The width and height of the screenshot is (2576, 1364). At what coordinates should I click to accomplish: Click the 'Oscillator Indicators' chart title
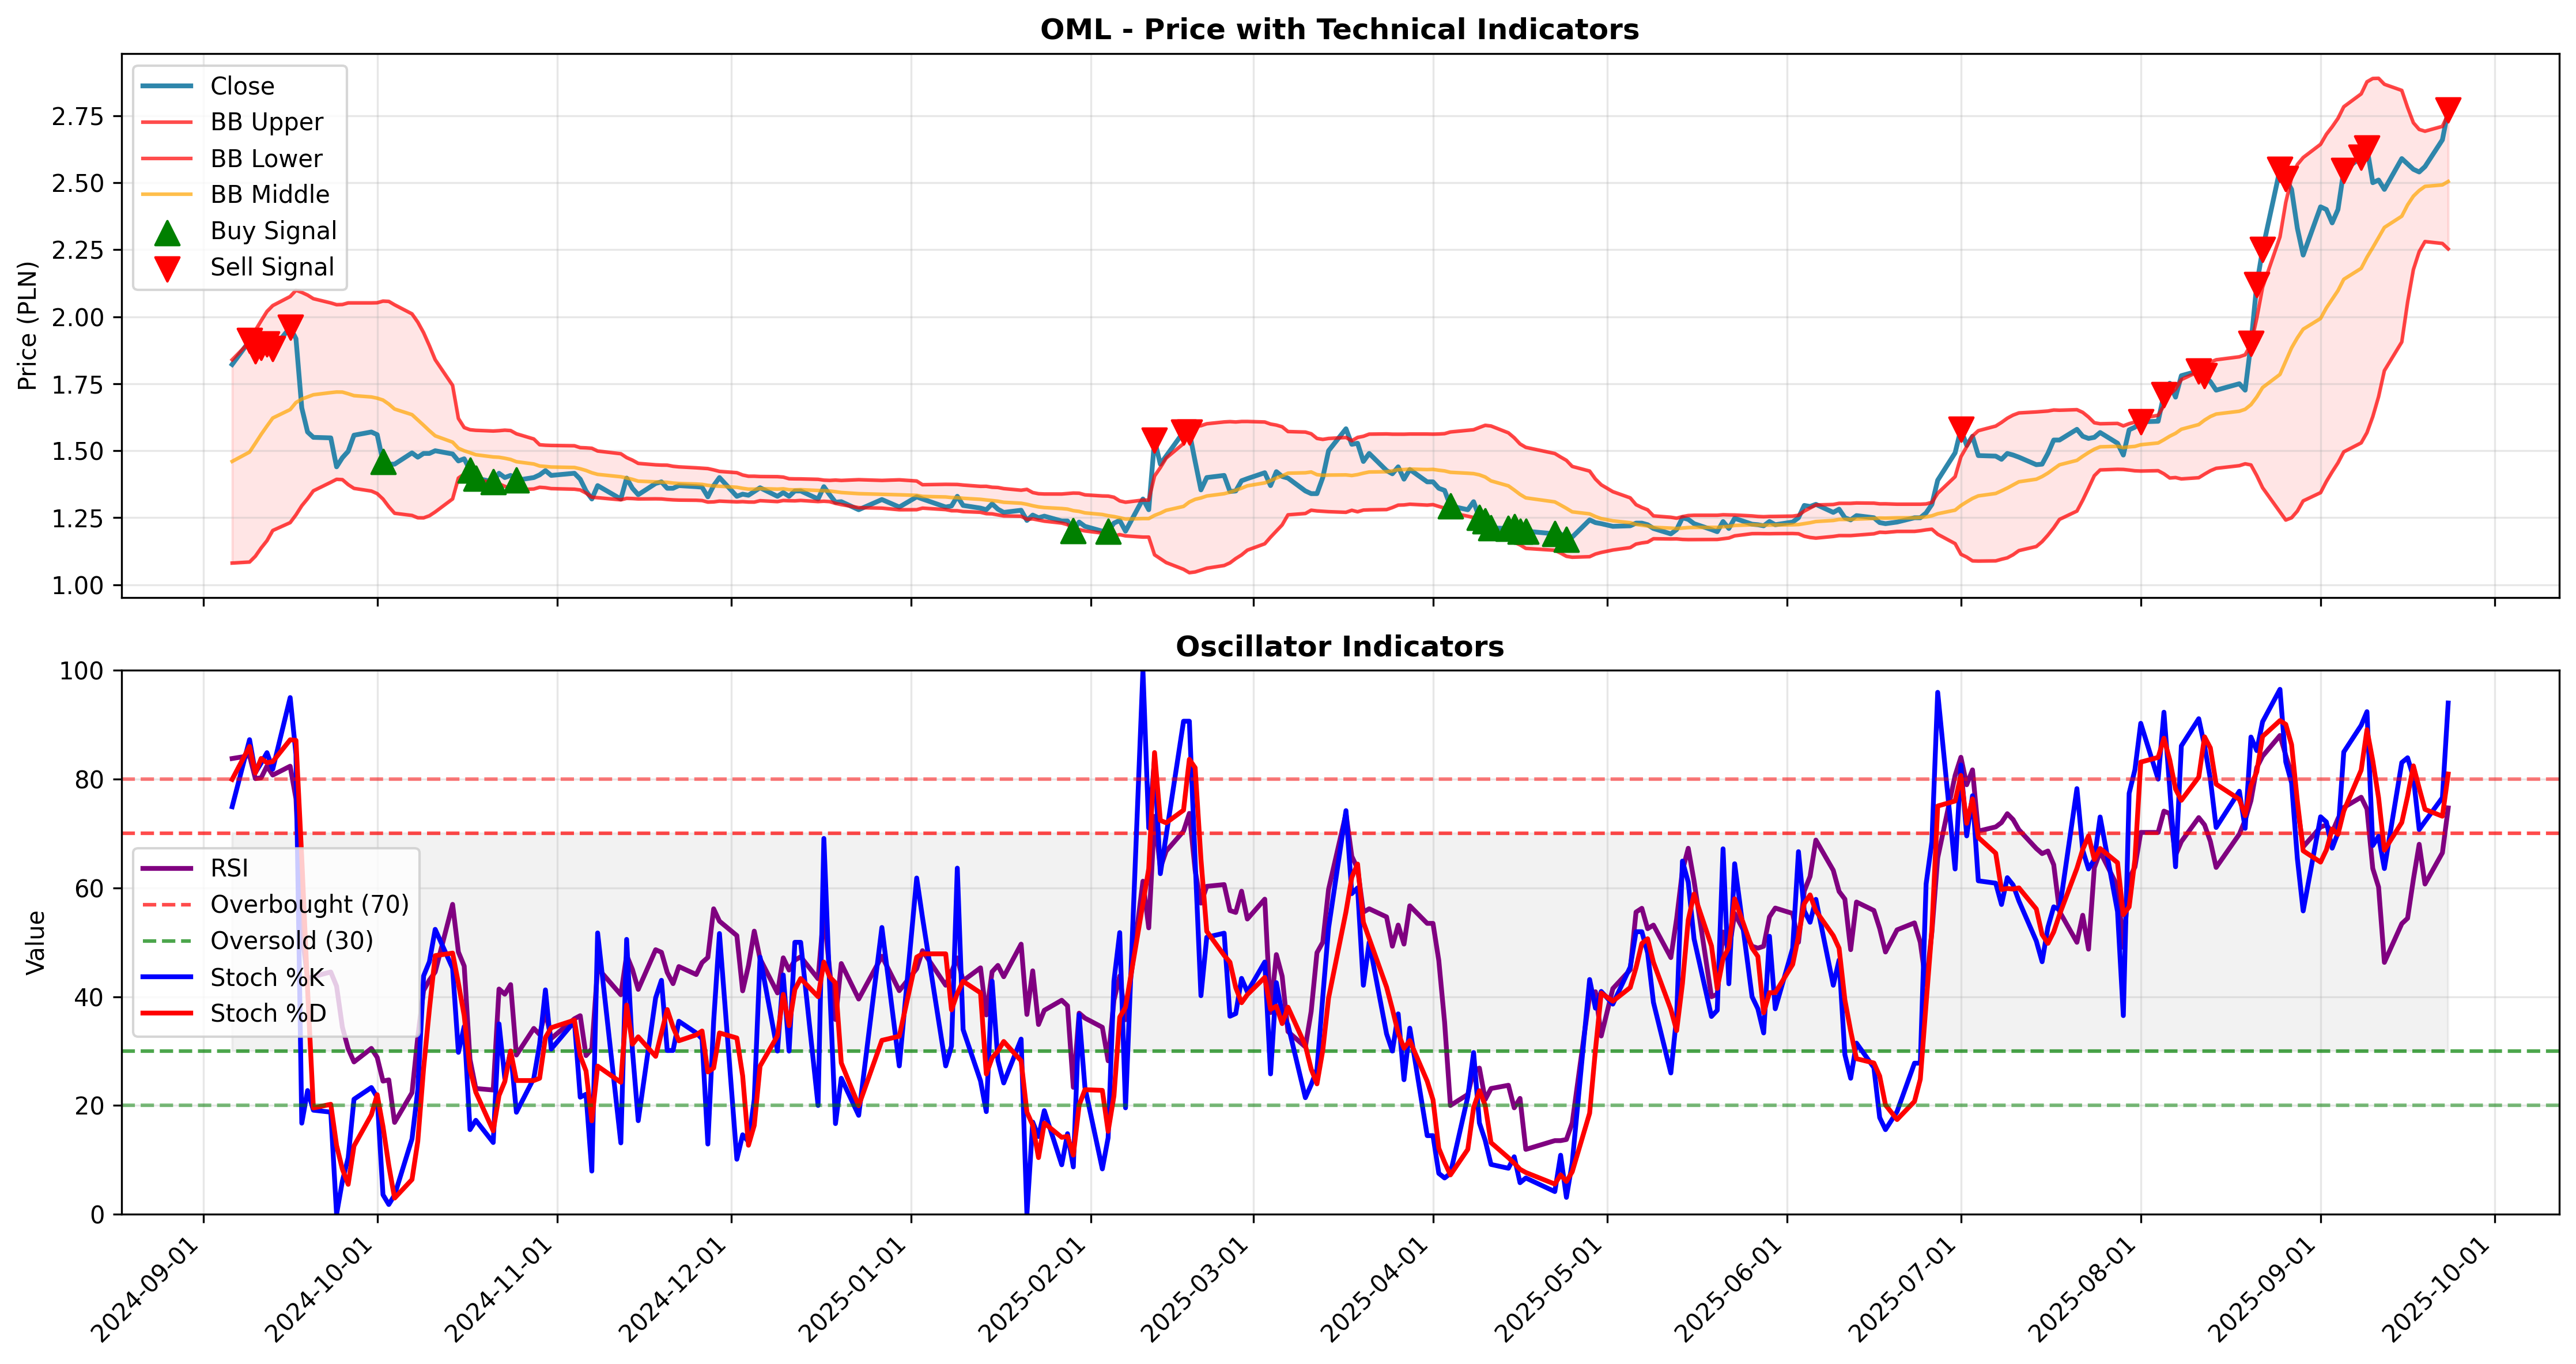pos(1339,647)
